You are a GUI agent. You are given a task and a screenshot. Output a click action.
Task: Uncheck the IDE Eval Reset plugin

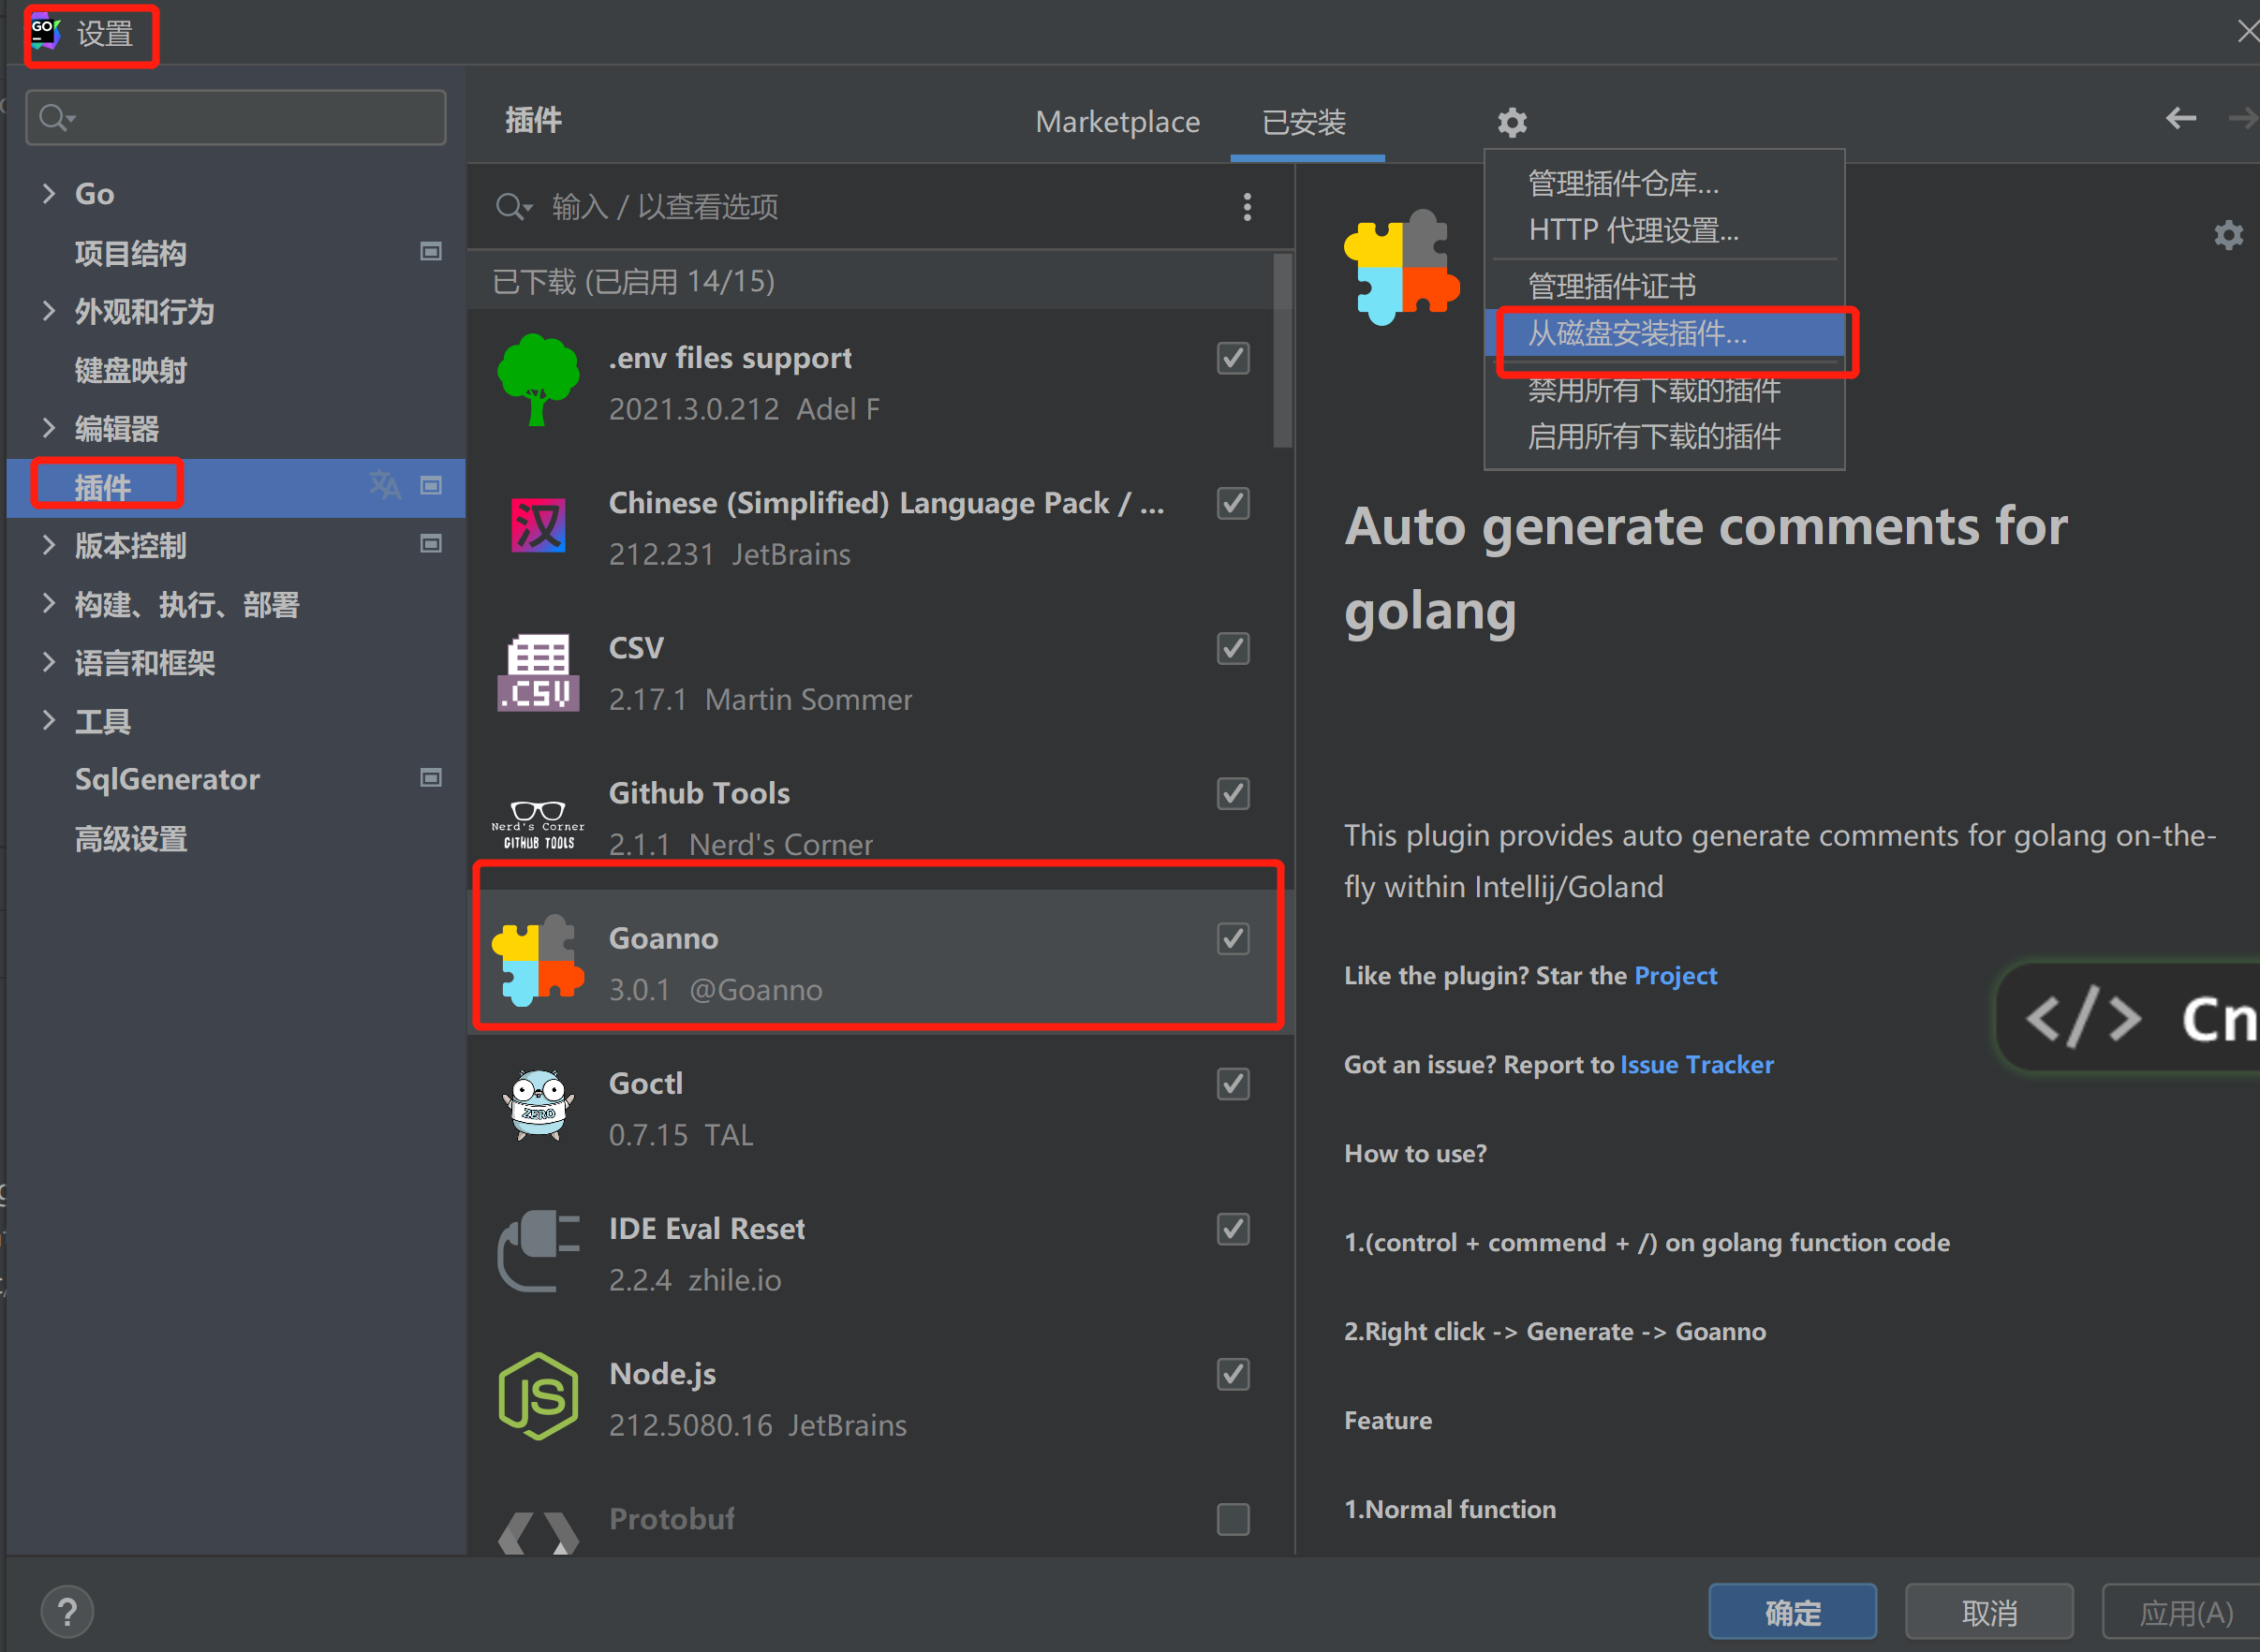pos(1233,1229)
